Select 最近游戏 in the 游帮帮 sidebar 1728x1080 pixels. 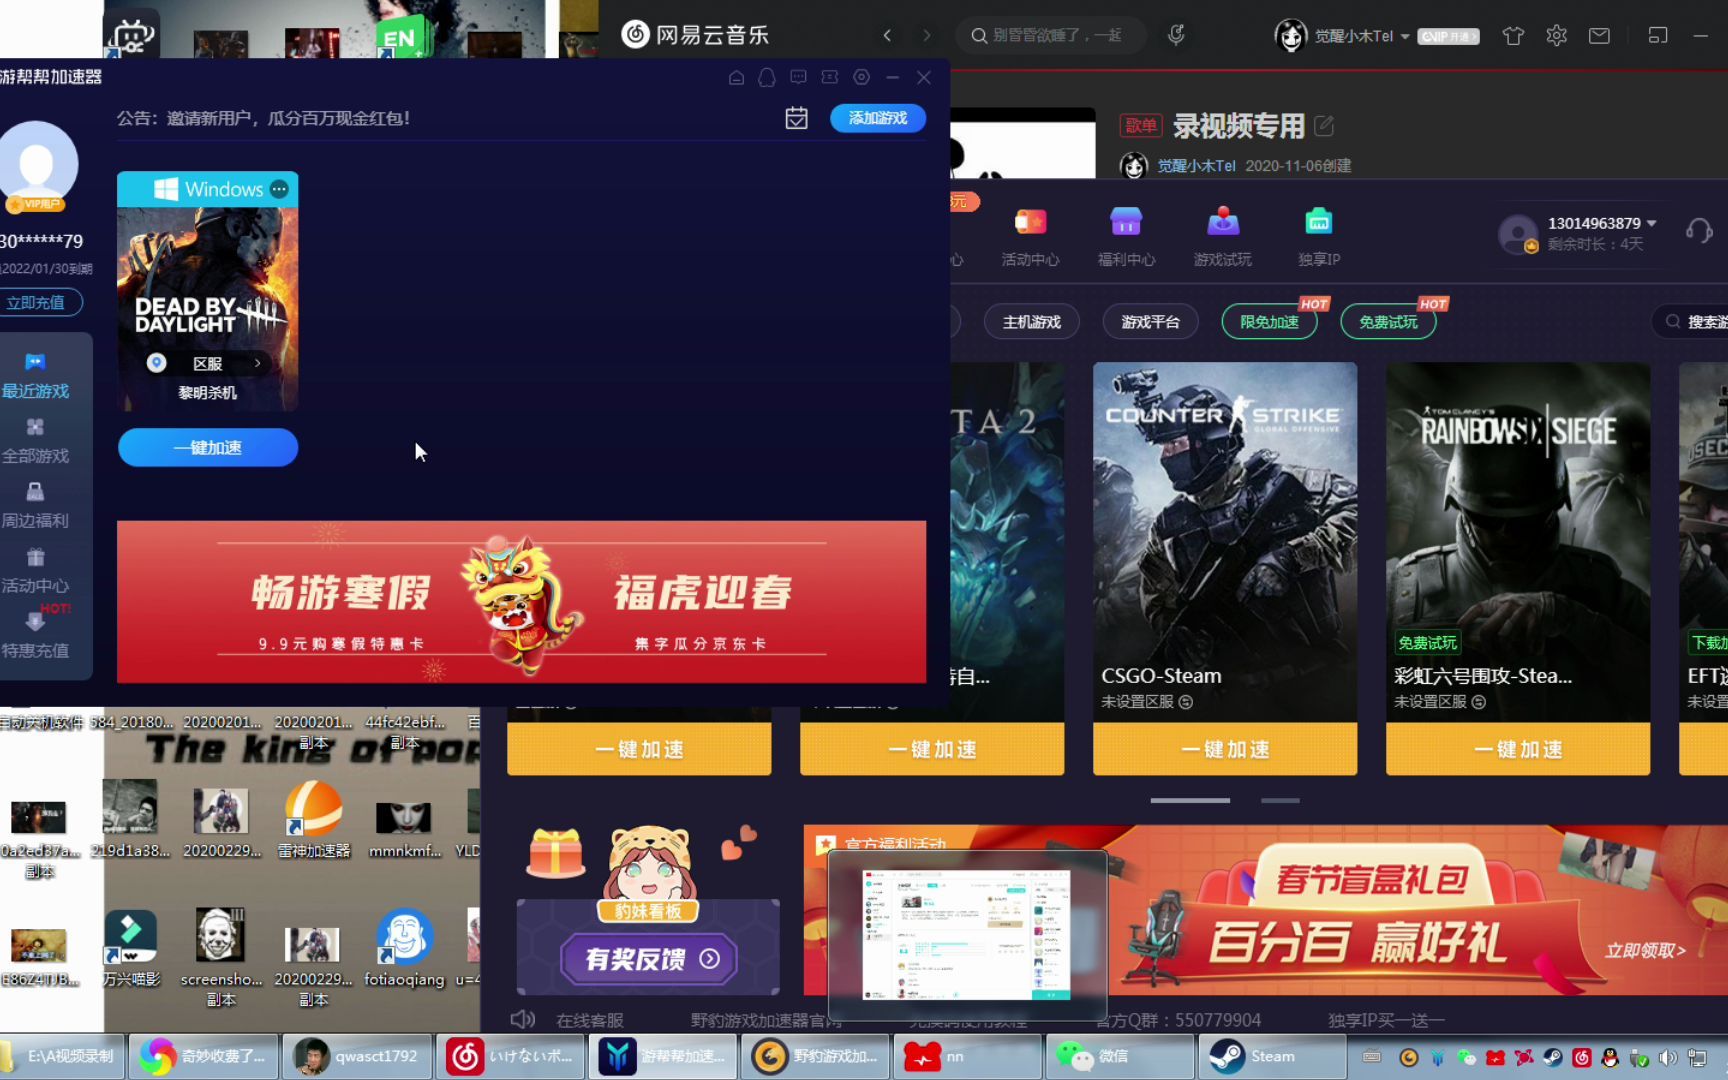[35, 376]
